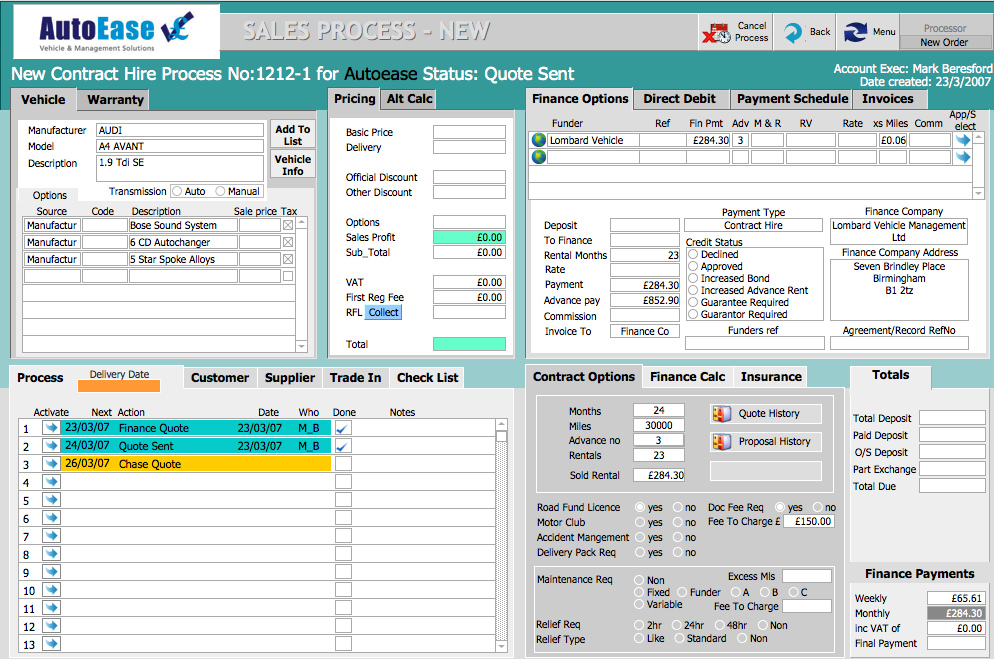
Task: Click funder list scroll down arrow
Action: (x=978, y=193)
